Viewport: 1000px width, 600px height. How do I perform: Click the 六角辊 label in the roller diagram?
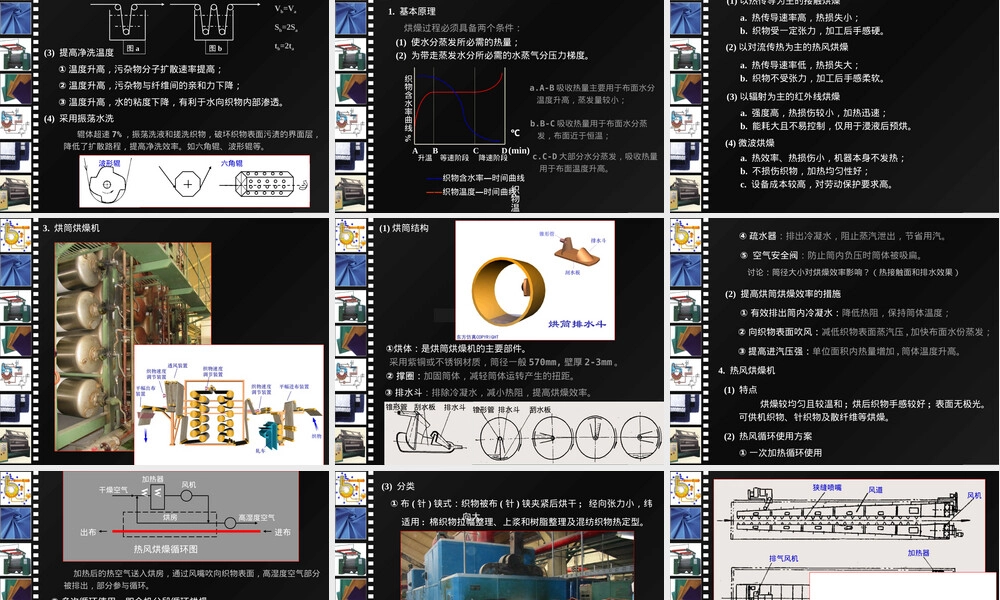232,163
